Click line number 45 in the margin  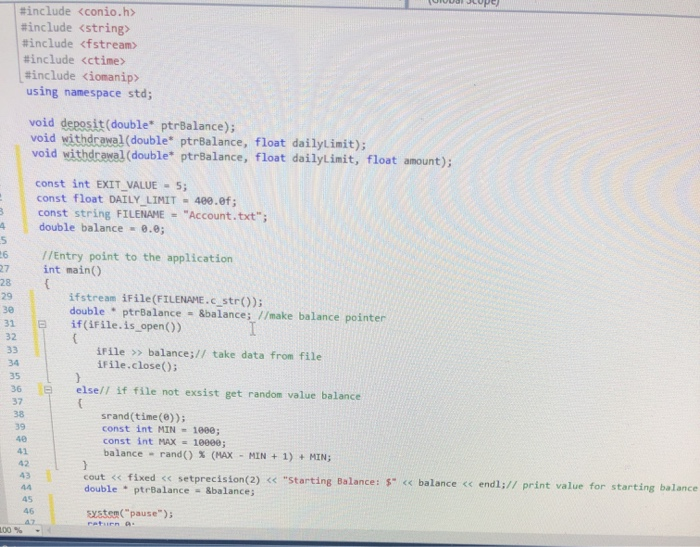pyautogui.click(x=27, y=499)
